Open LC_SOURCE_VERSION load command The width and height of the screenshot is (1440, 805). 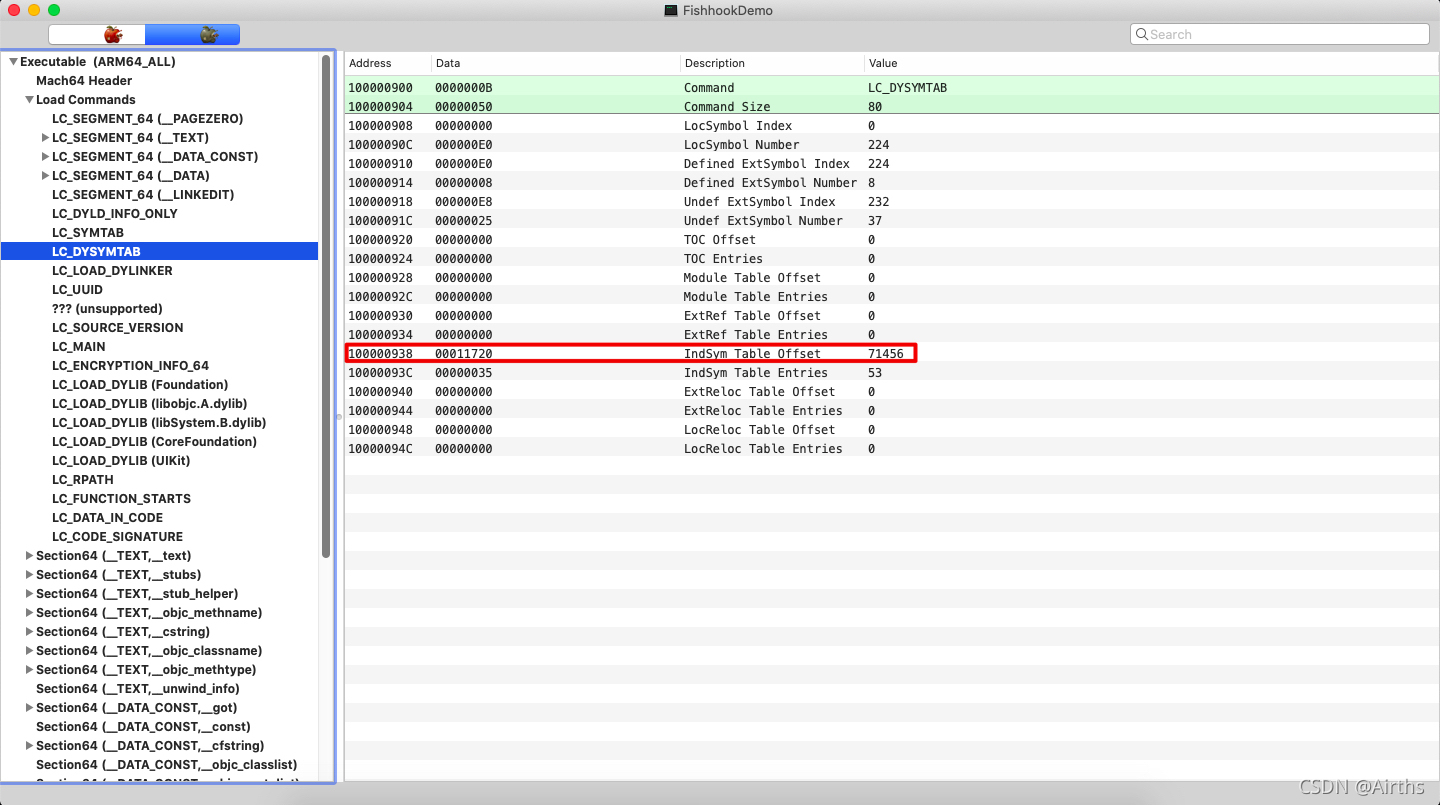point(118,328)
